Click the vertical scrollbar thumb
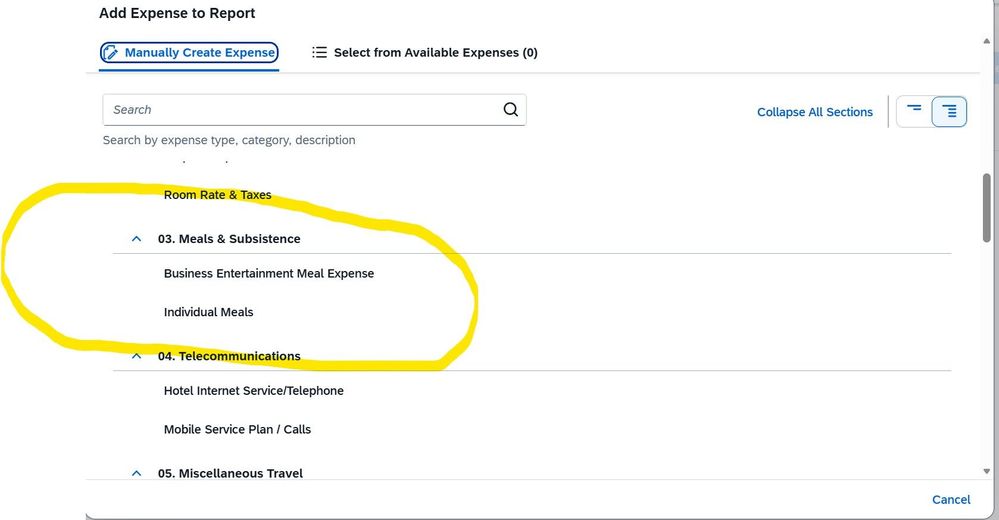Viewport: 999px width, 520px height. (x=987, y=208)
